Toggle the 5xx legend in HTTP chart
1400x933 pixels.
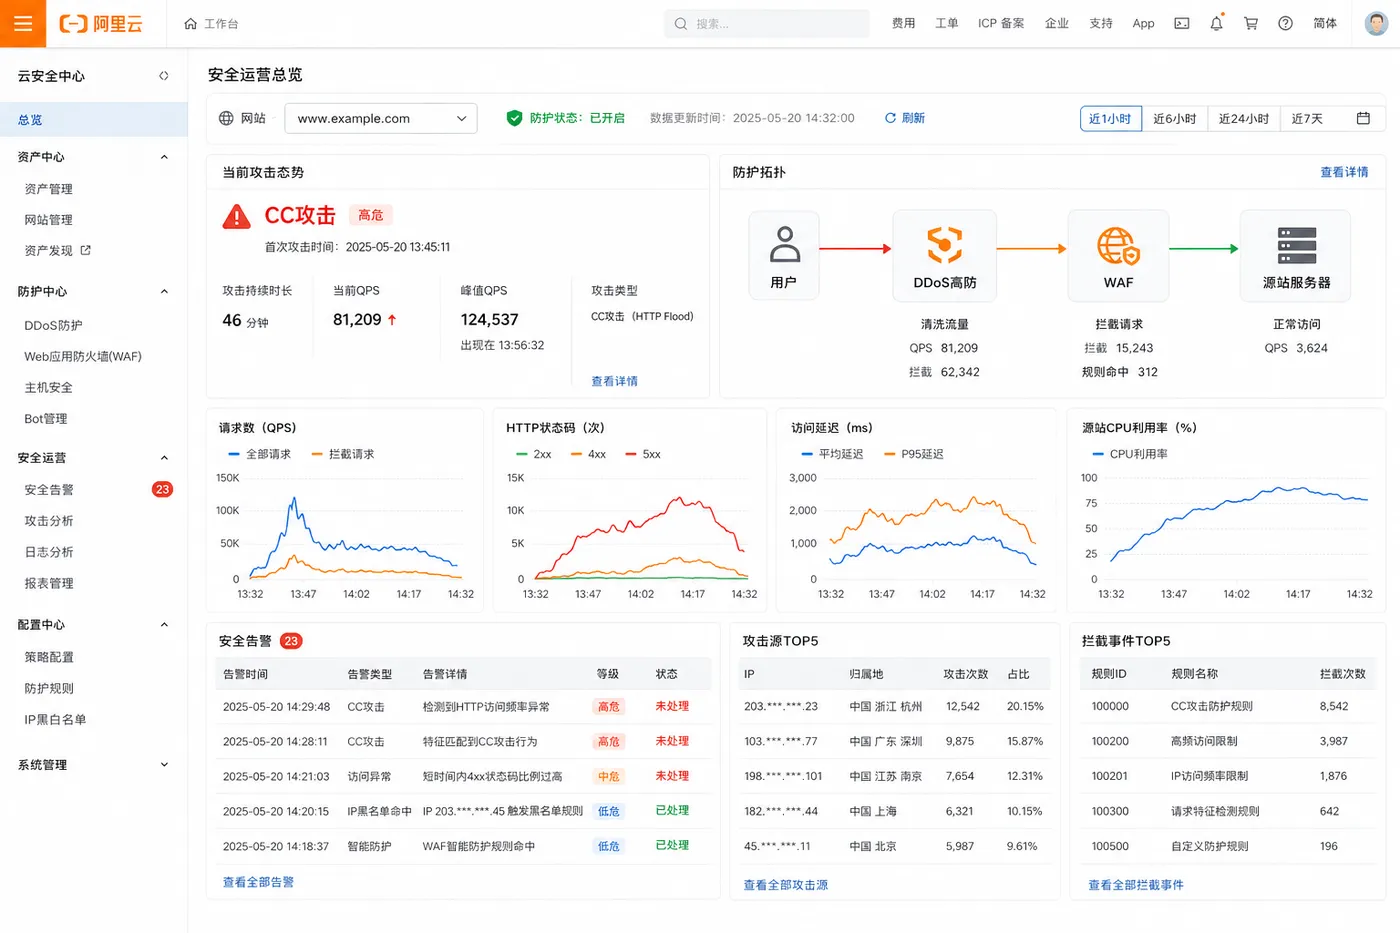coord(643,454)
